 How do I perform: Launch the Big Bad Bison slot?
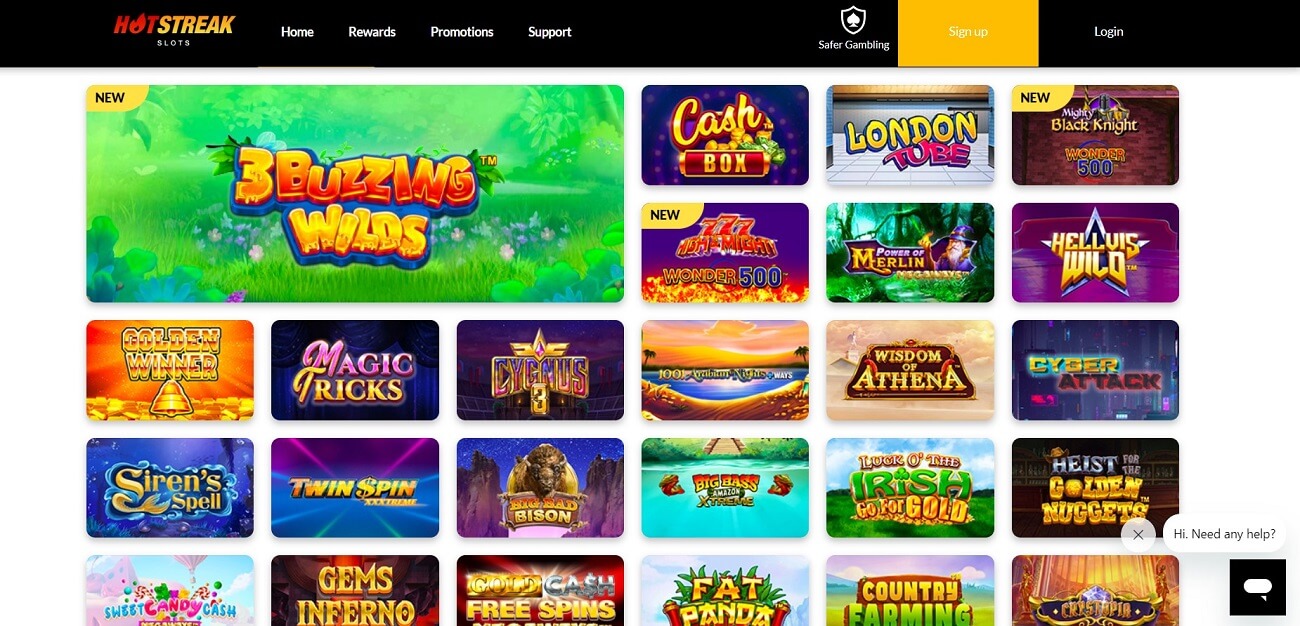coord(540,488)
